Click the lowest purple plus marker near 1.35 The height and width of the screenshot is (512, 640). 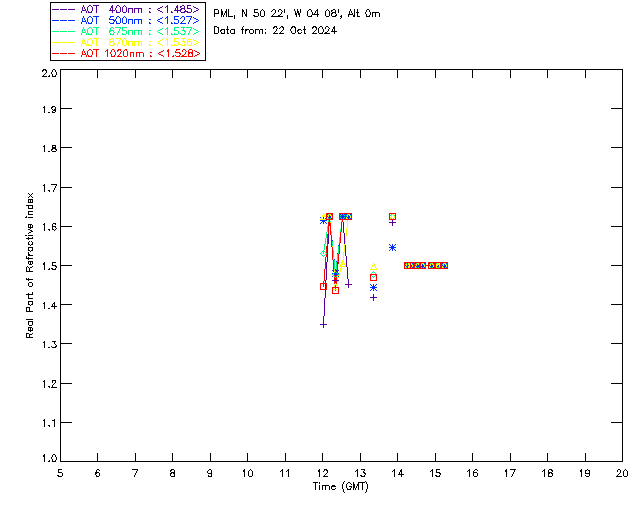[323, 325]
